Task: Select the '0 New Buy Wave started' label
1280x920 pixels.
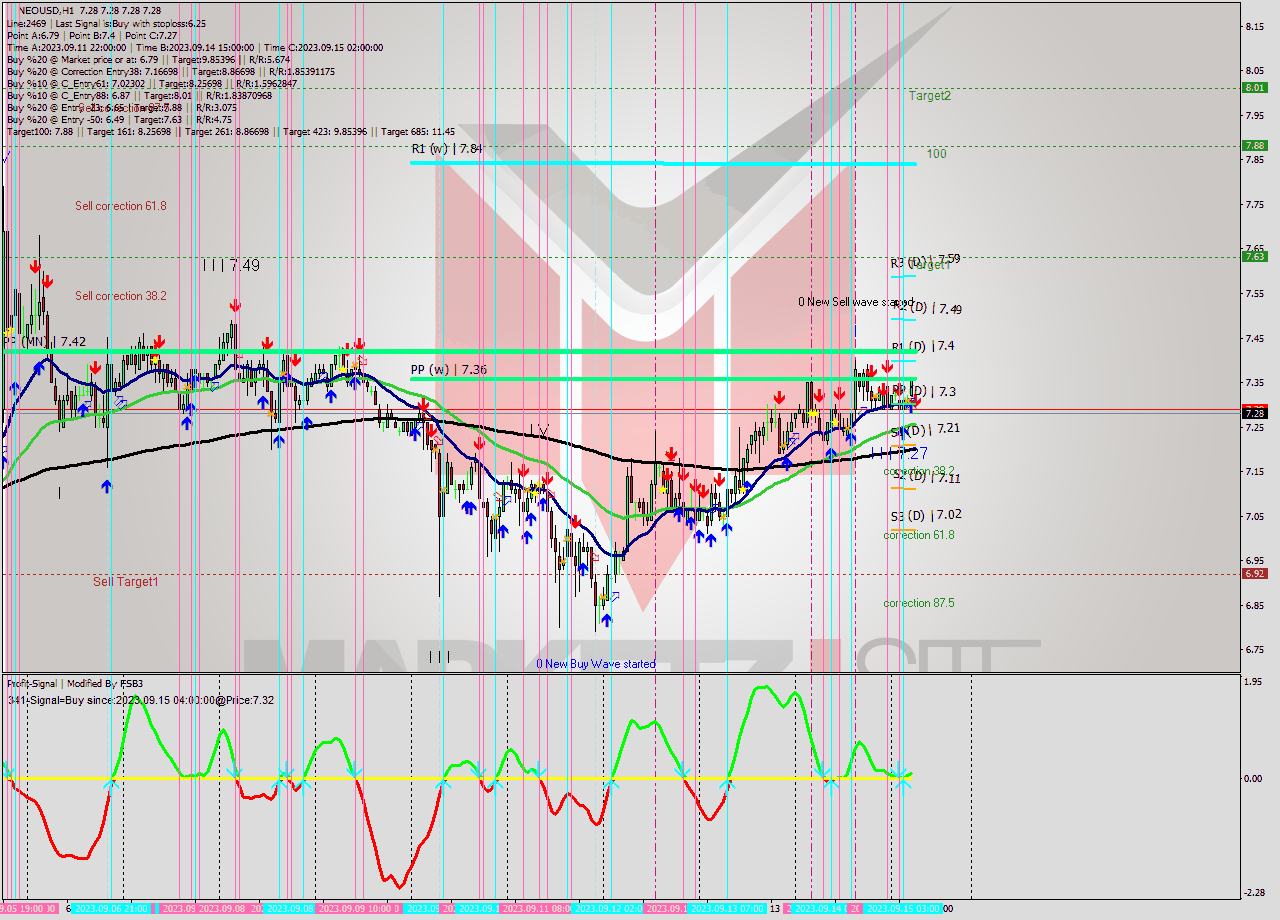Action: 596,664
